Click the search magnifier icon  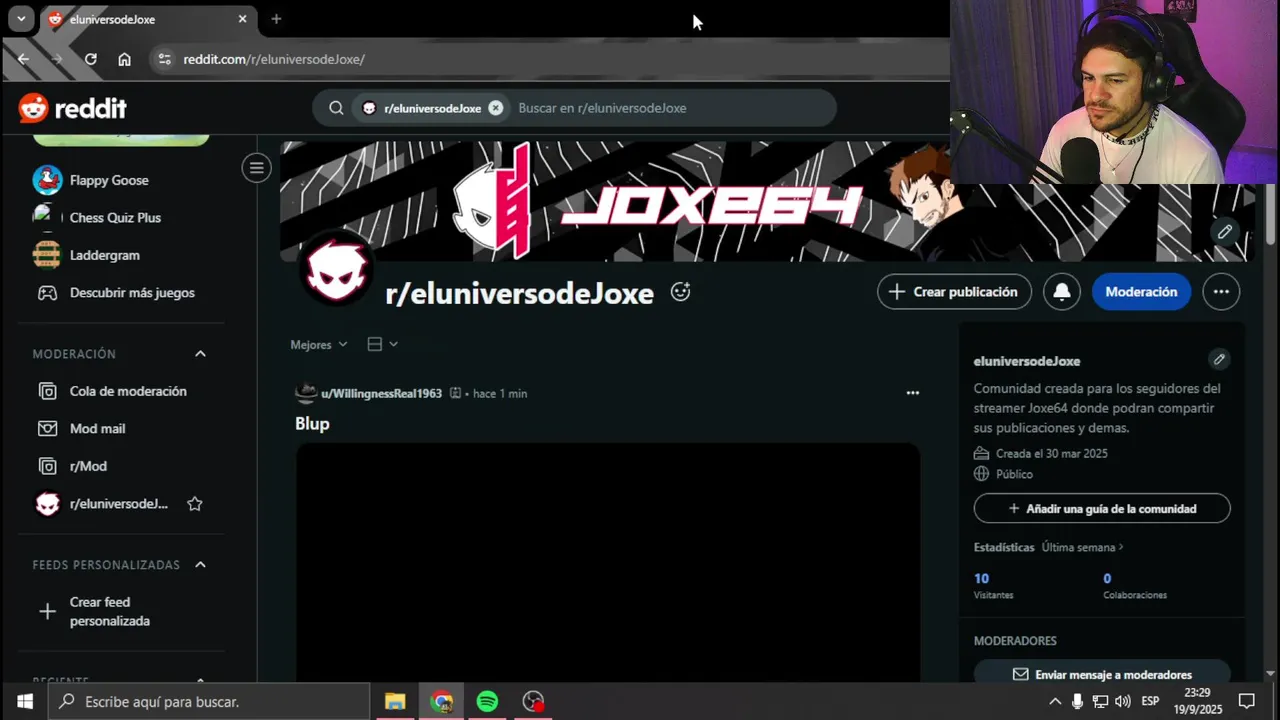pos(337,108)
